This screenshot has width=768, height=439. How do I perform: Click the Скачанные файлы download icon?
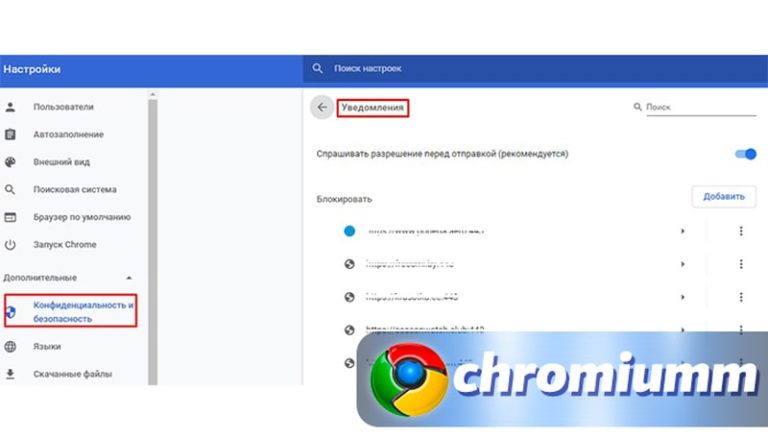pyautogui.click(x=10, y=374)
